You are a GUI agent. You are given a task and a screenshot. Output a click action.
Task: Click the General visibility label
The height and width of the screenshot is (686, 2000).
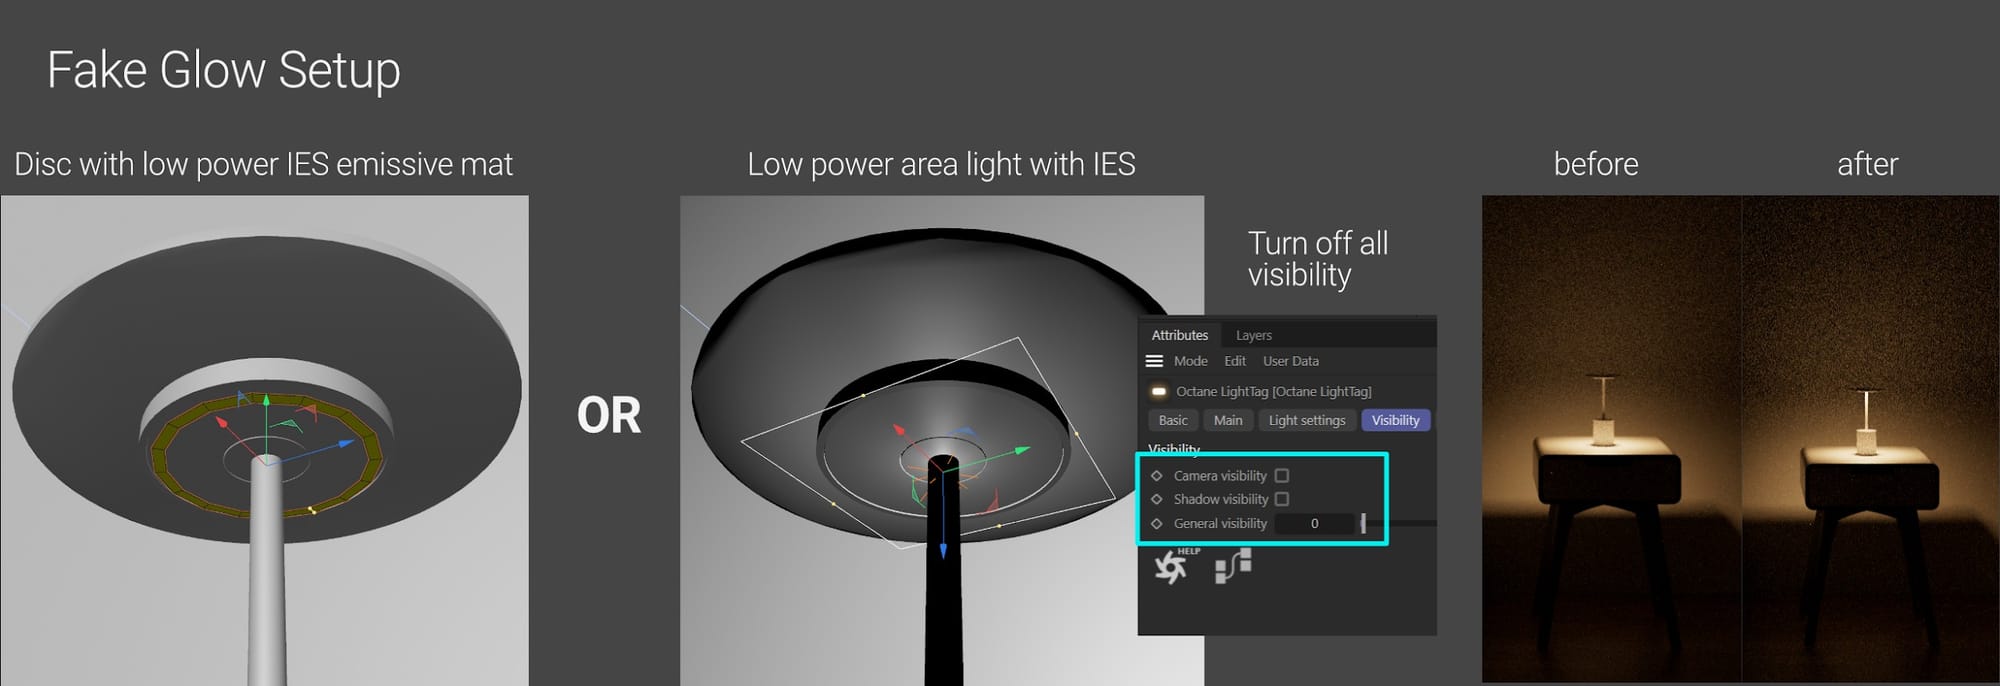1220,523
